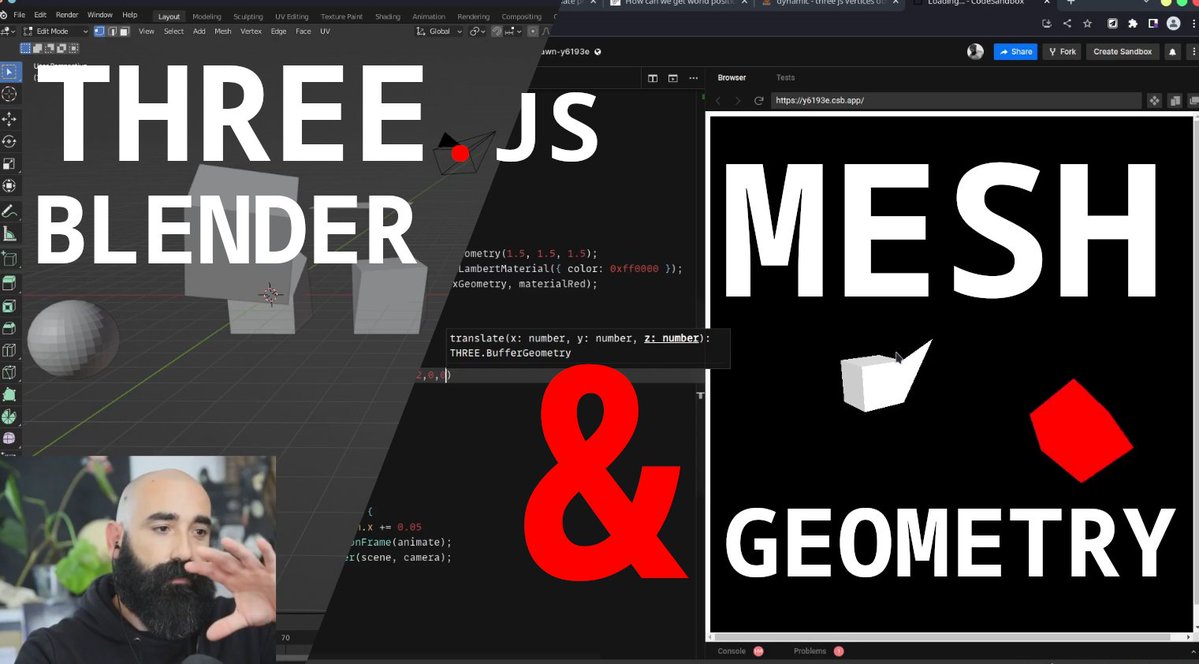Open the editor more options ellipsis

pos(694,78)
